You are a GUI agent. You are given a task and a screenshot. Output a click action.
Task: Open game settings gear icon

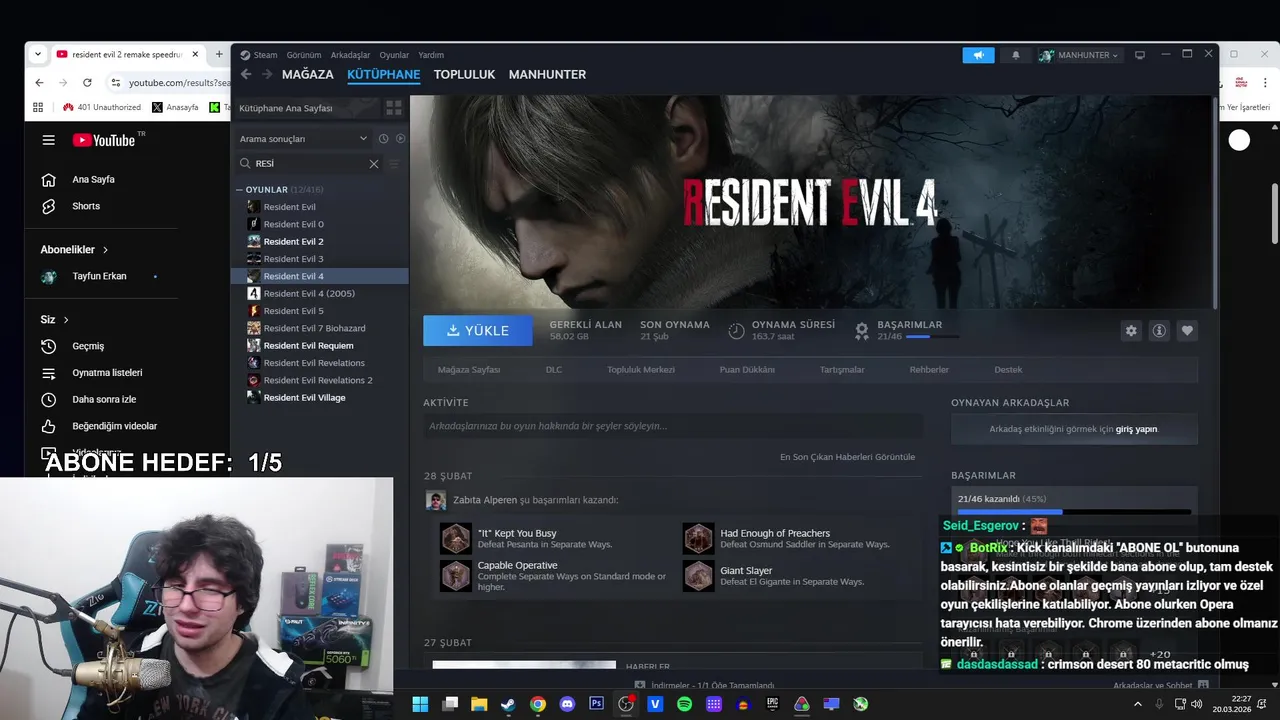(x=1131, y=331)
